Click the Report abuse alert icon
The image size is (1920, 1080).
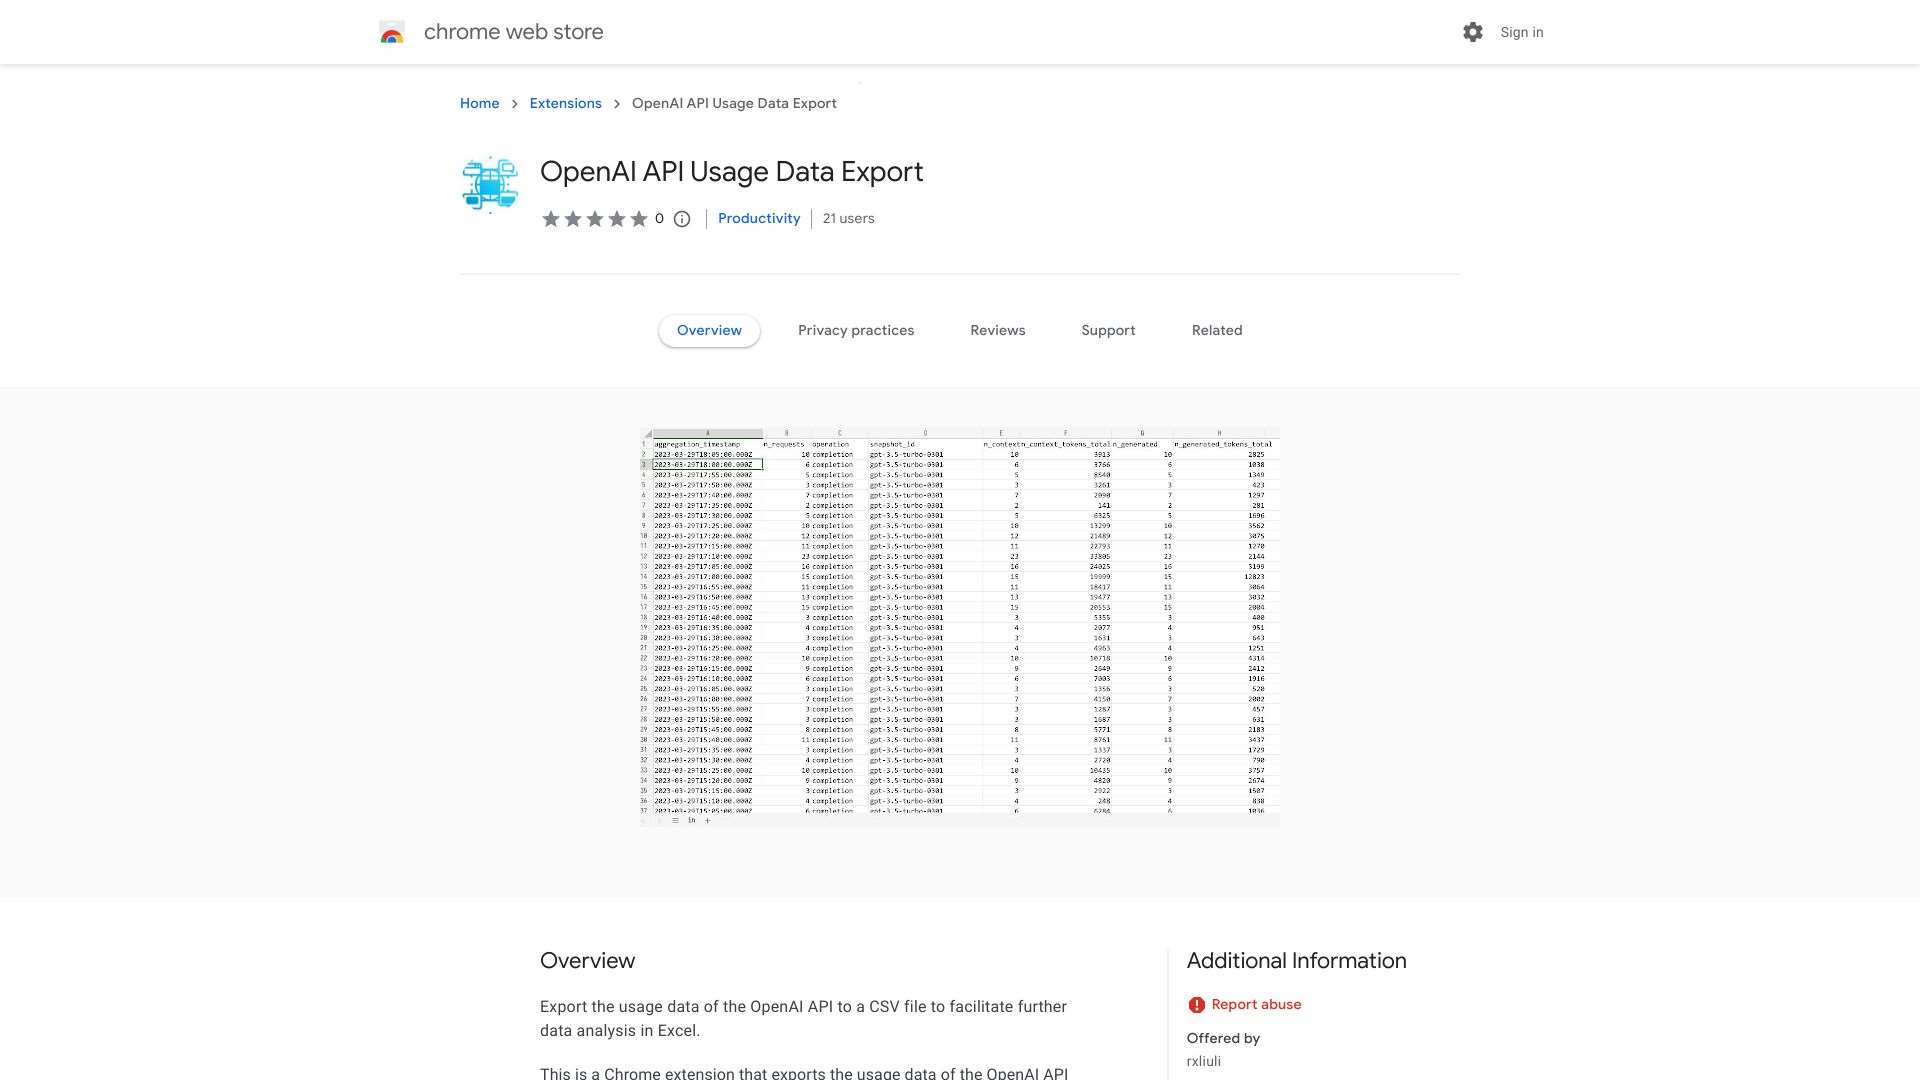1197,1004
